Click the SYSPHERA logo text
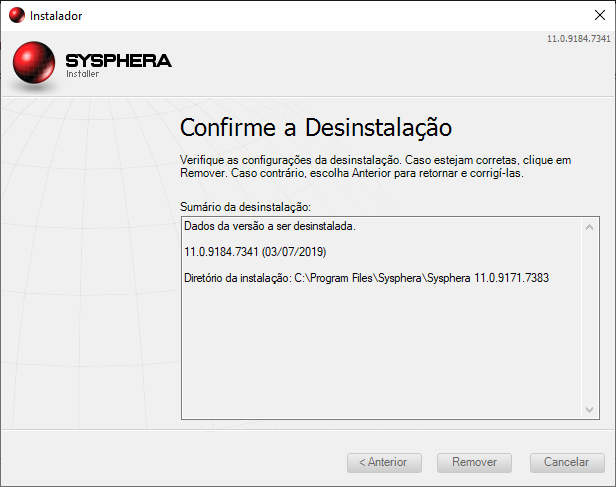Viewport: 616px width, 487px height. point(118,61)
